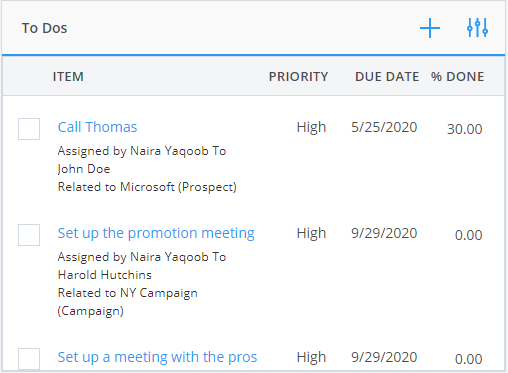Sort by the % DONE column header
508x373 pixels.
[457, 77]
